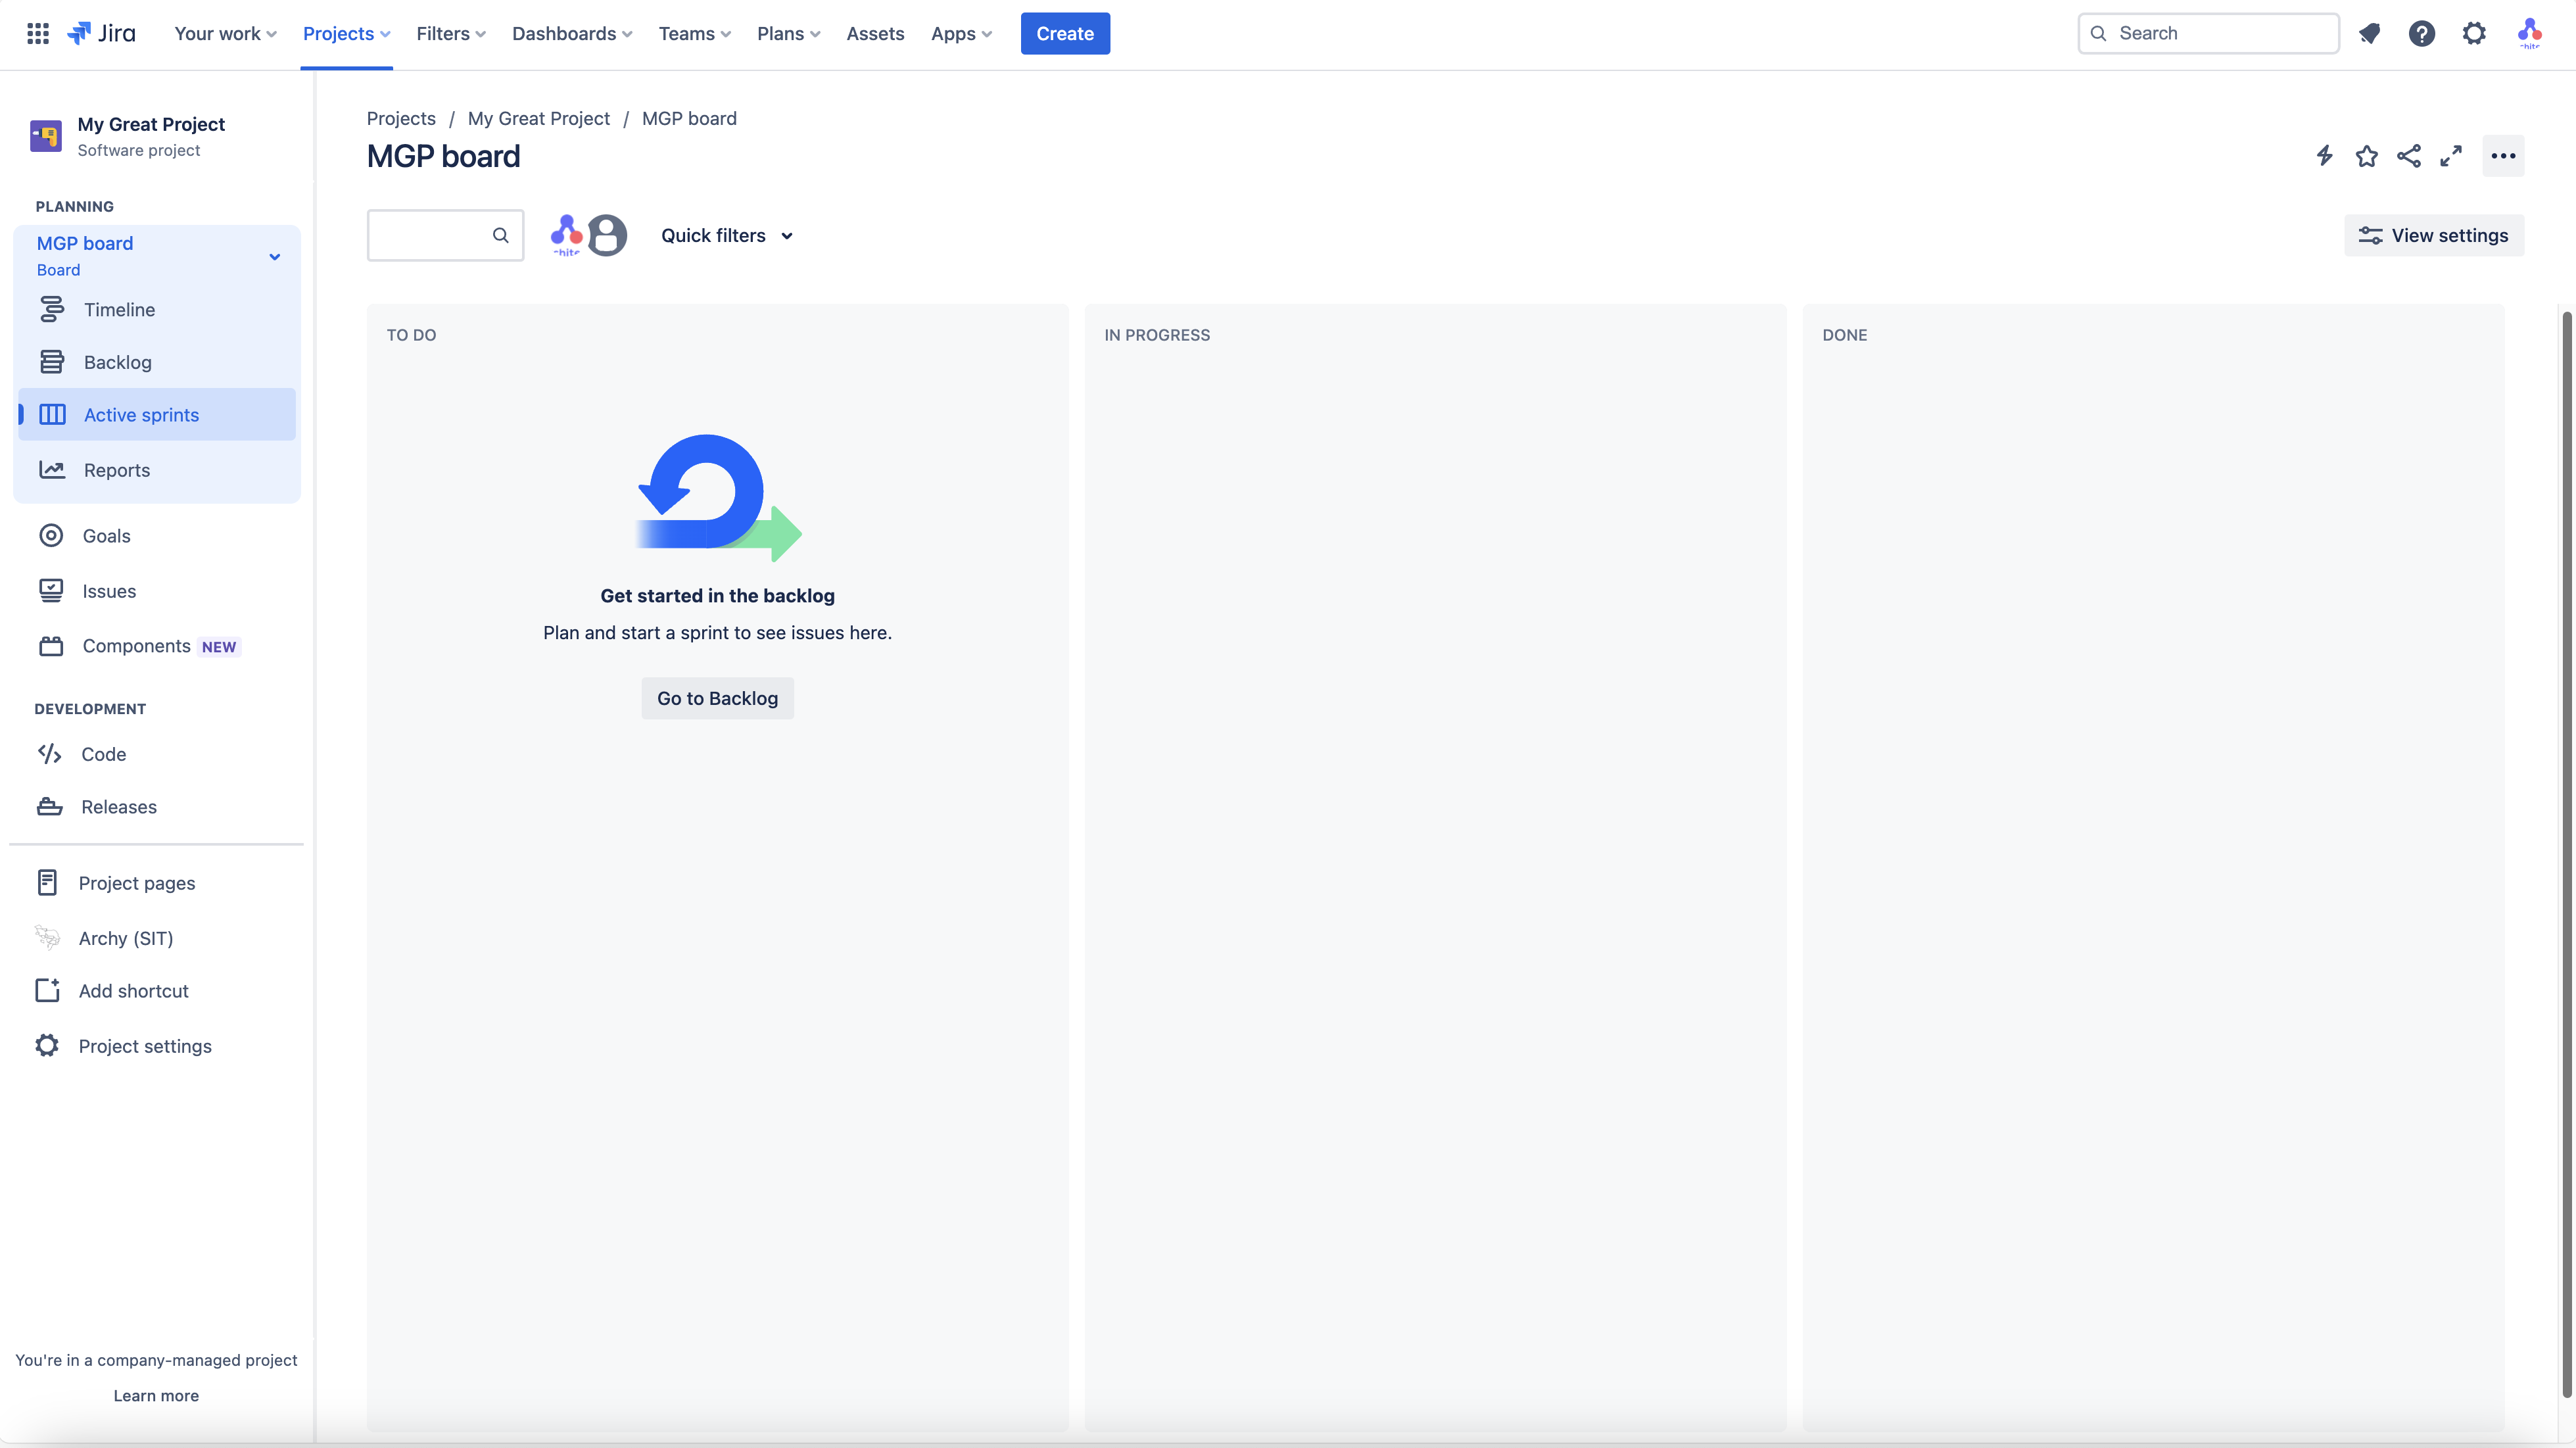Screen dimensions: 2576x1448
Task: Click the board search input field
Action: coord(431,235)
